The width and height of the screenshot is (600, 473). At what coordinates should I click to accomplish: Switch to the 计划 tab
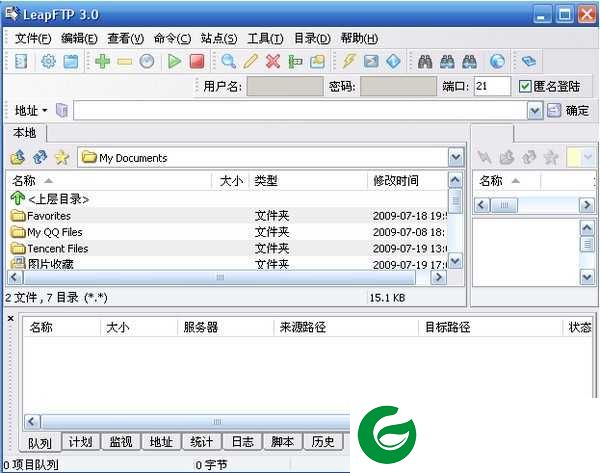coord(80,442)
